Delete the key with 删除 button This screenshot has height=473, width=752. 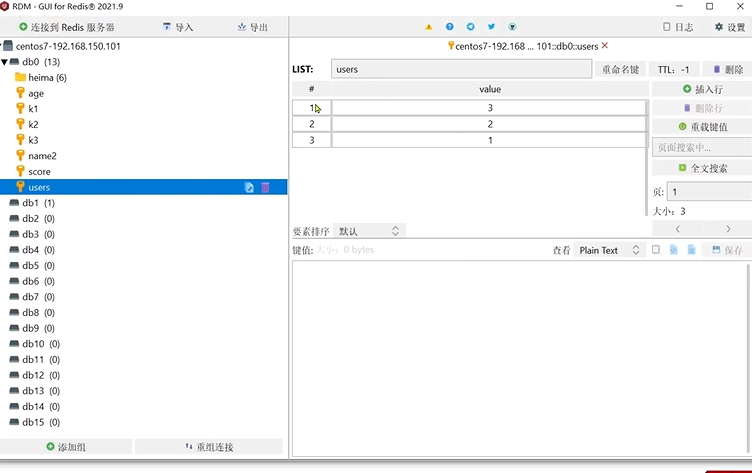pos(728,70)
